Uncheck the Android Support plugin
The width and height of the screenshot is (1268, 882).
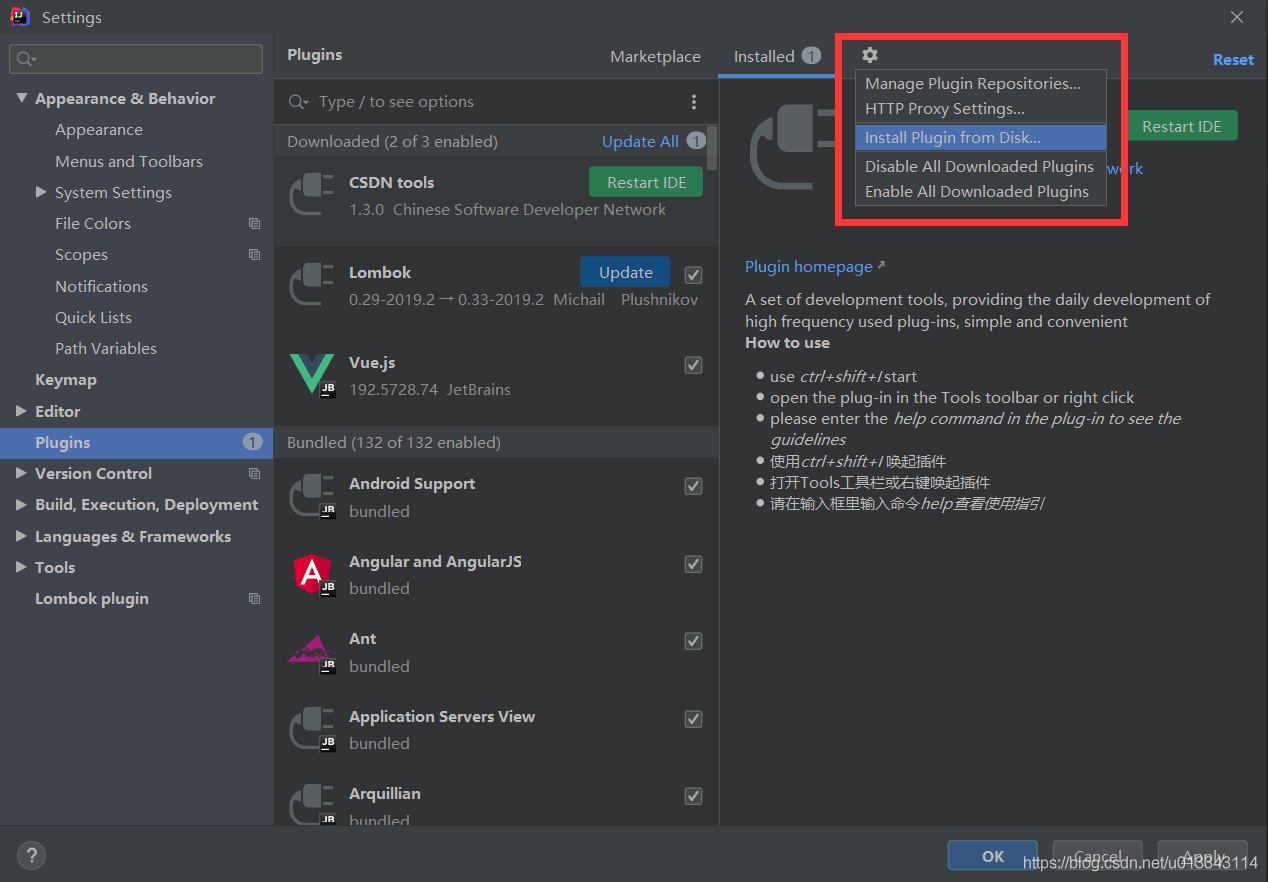(x=693, y=486)
